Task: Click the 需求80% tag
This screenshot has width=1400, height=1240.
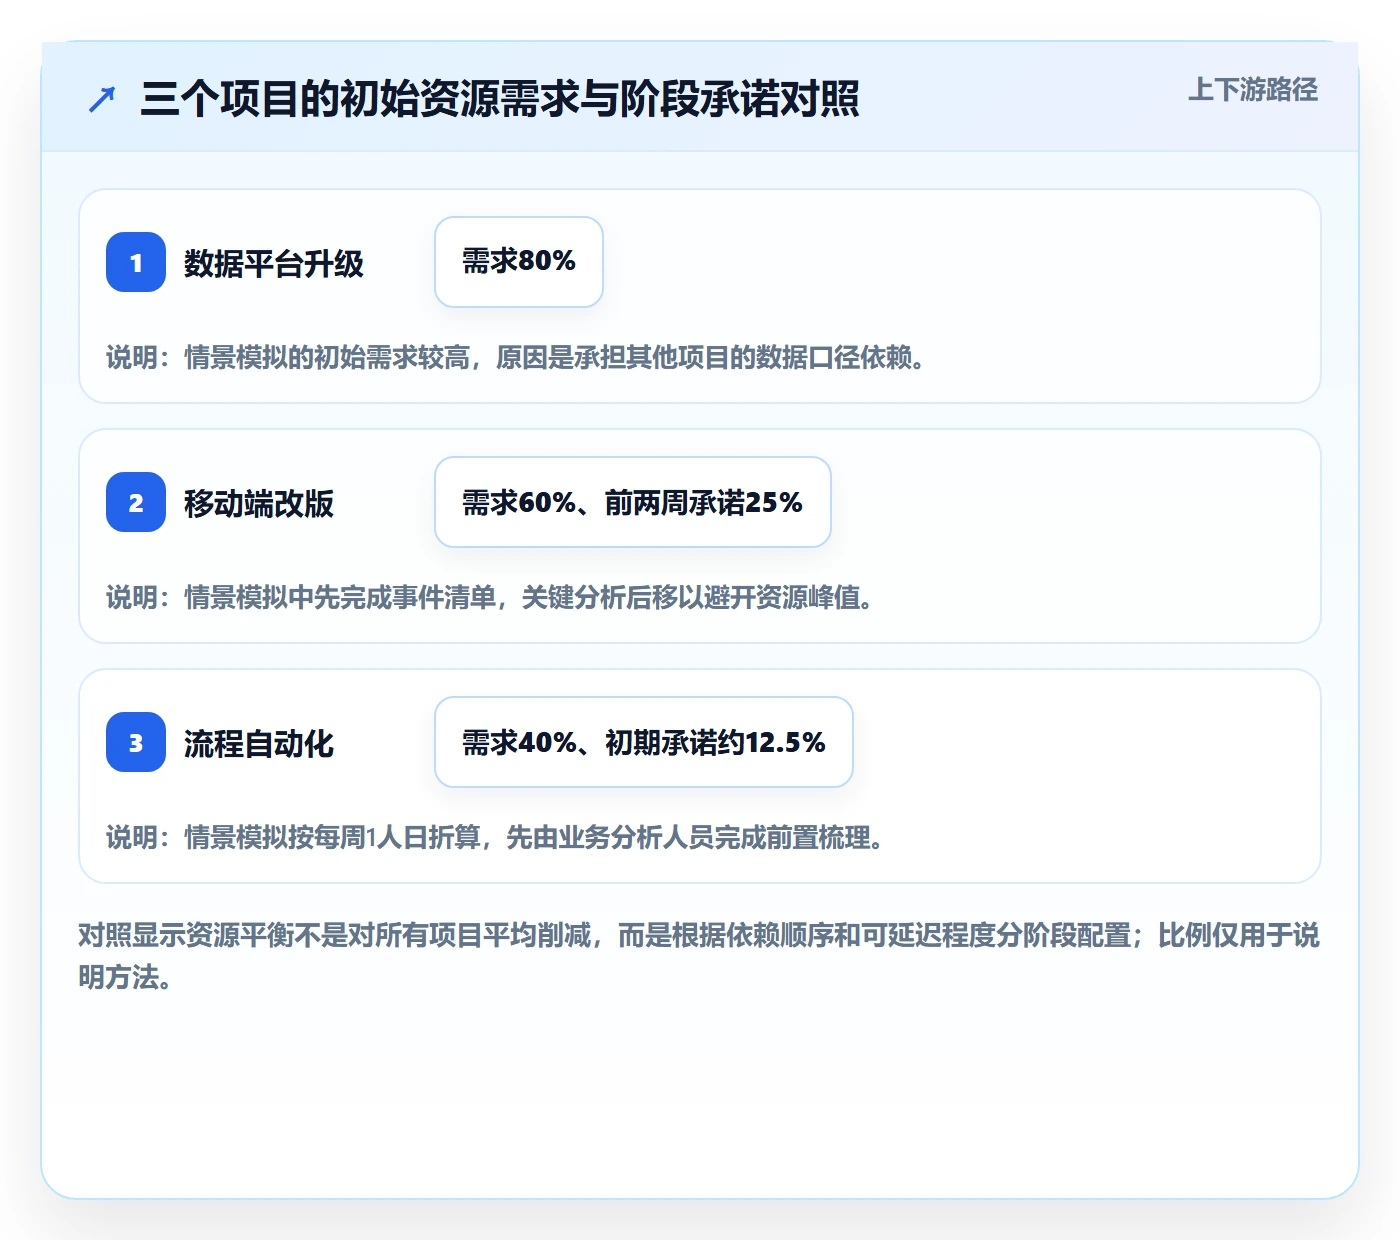Action: coord(519,262)
